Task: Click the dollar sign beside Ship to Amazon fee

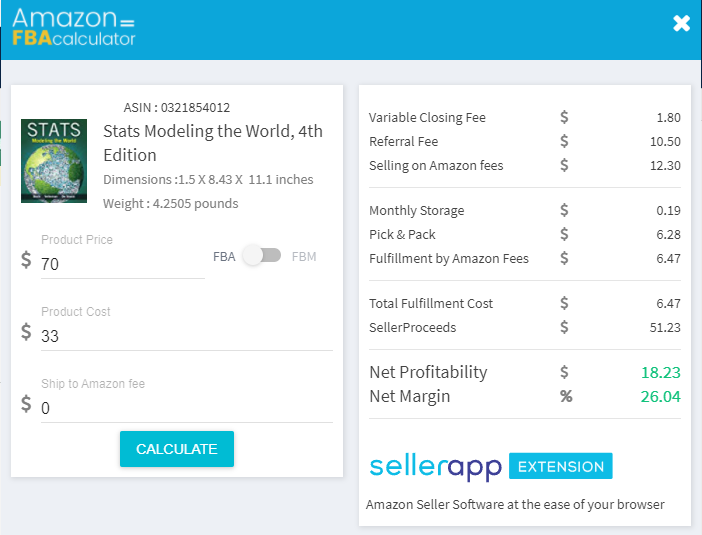Action: 26,404
